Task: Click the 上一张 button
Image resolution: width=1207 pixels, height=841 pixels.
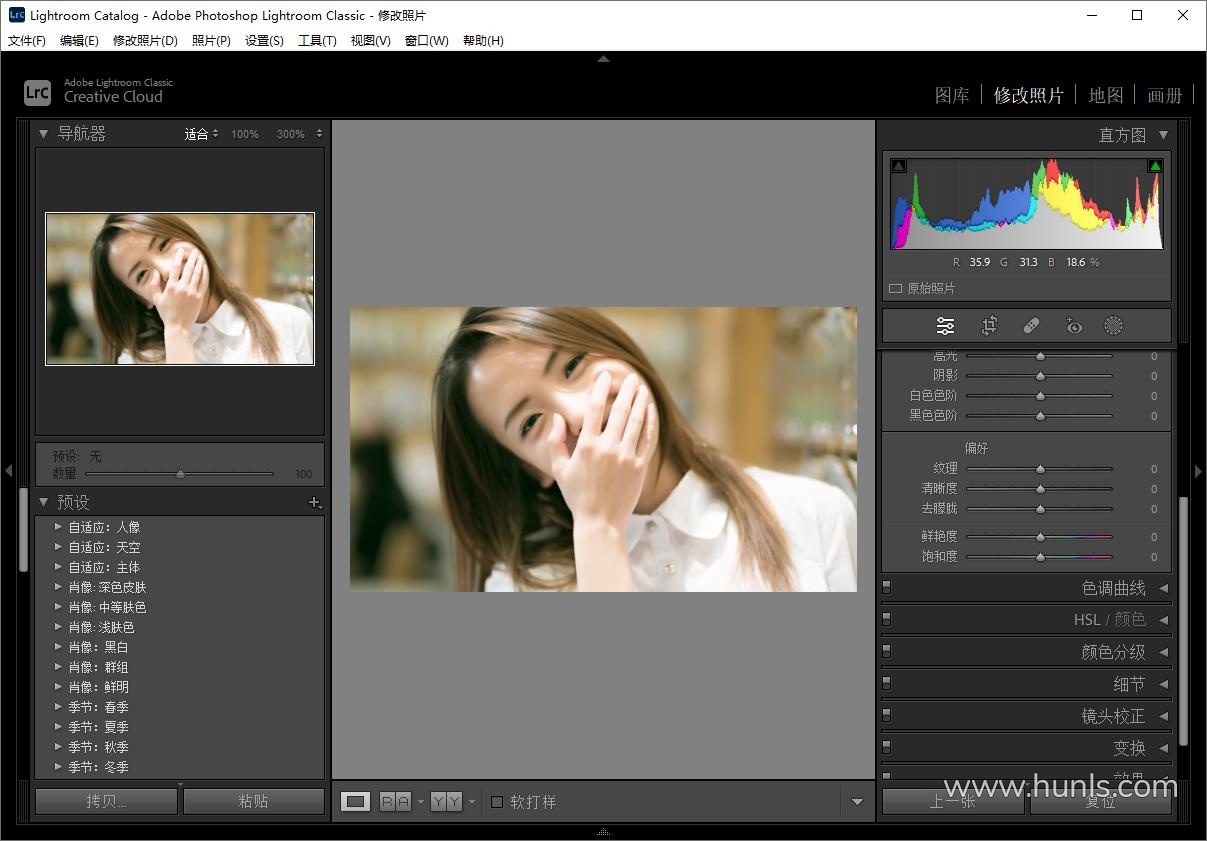Action: coord(952,801)
